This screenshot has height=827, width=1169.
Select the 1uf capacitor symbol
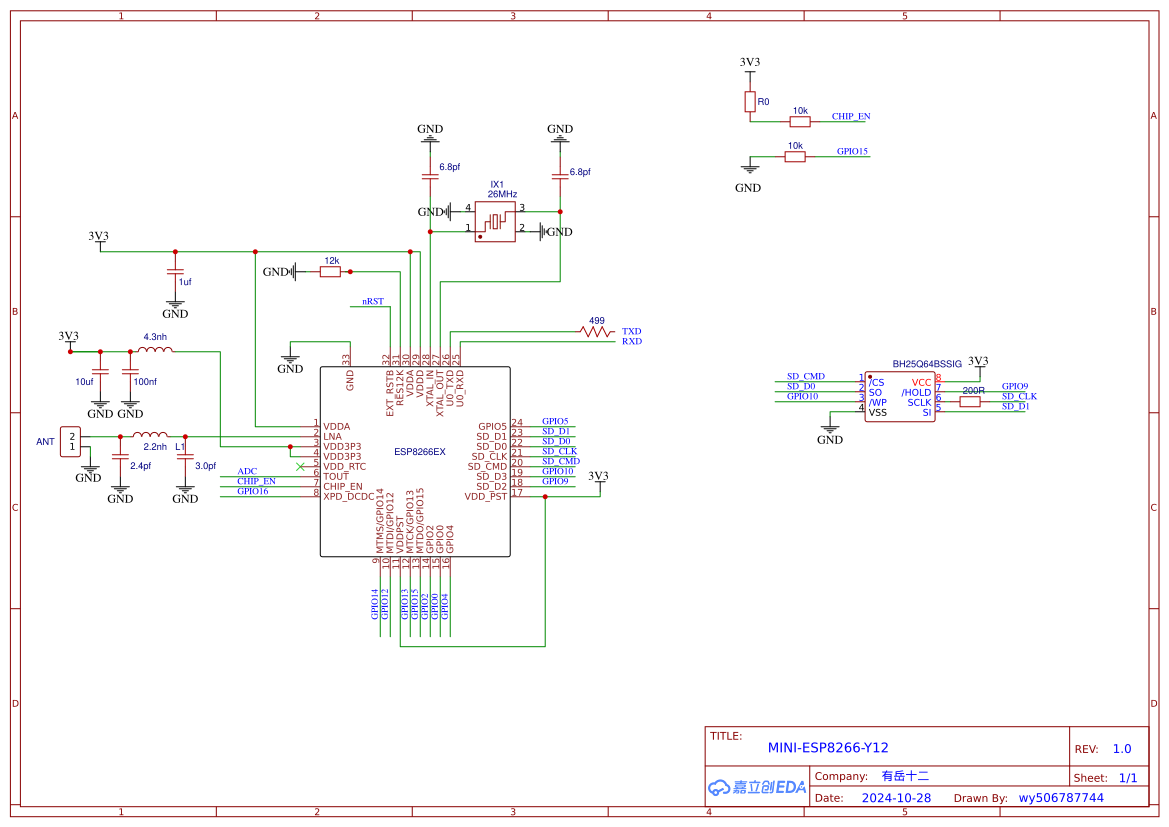click(175, 271)
